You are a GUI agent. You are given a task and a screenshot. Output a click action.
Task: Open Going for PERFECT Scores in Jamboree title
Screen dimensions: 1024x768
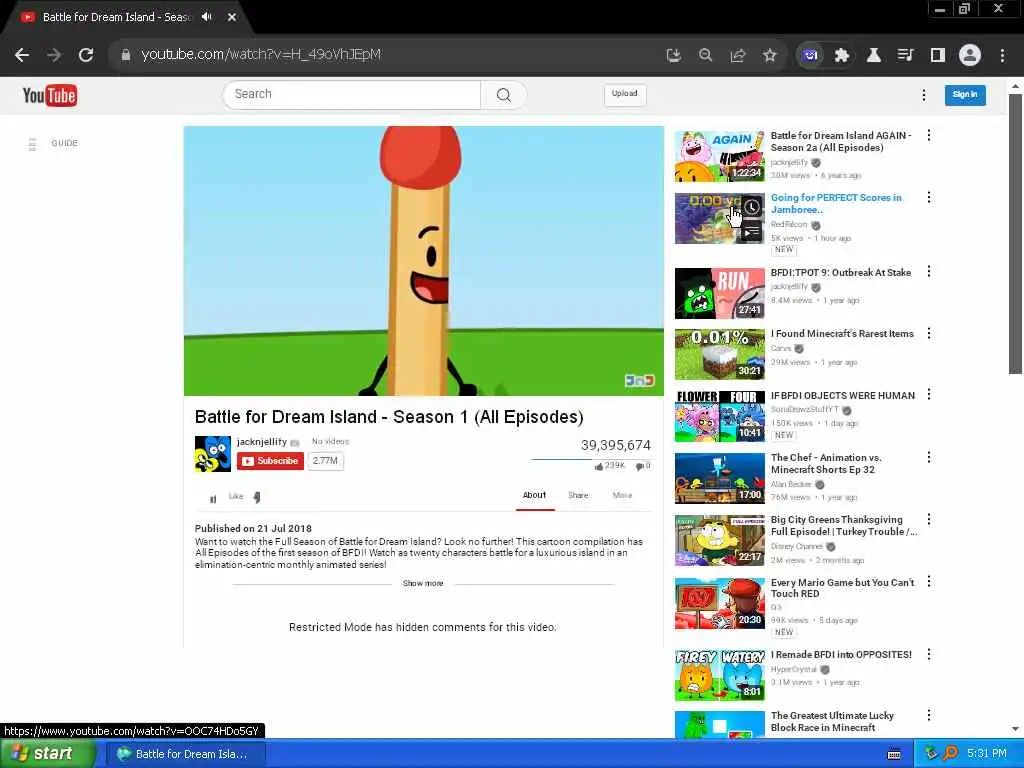(836, 204)
